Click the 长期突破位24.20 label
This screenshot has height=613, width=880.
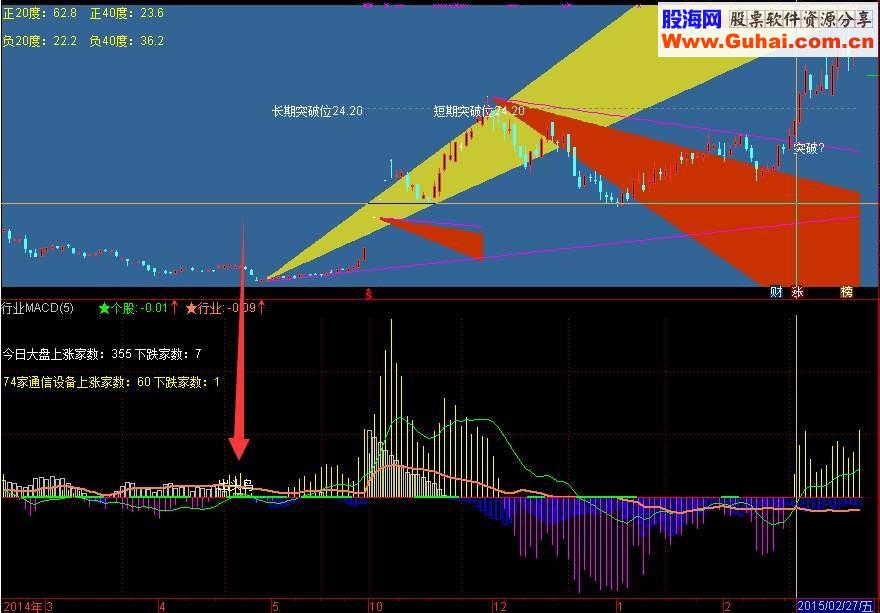pos(317,112)
